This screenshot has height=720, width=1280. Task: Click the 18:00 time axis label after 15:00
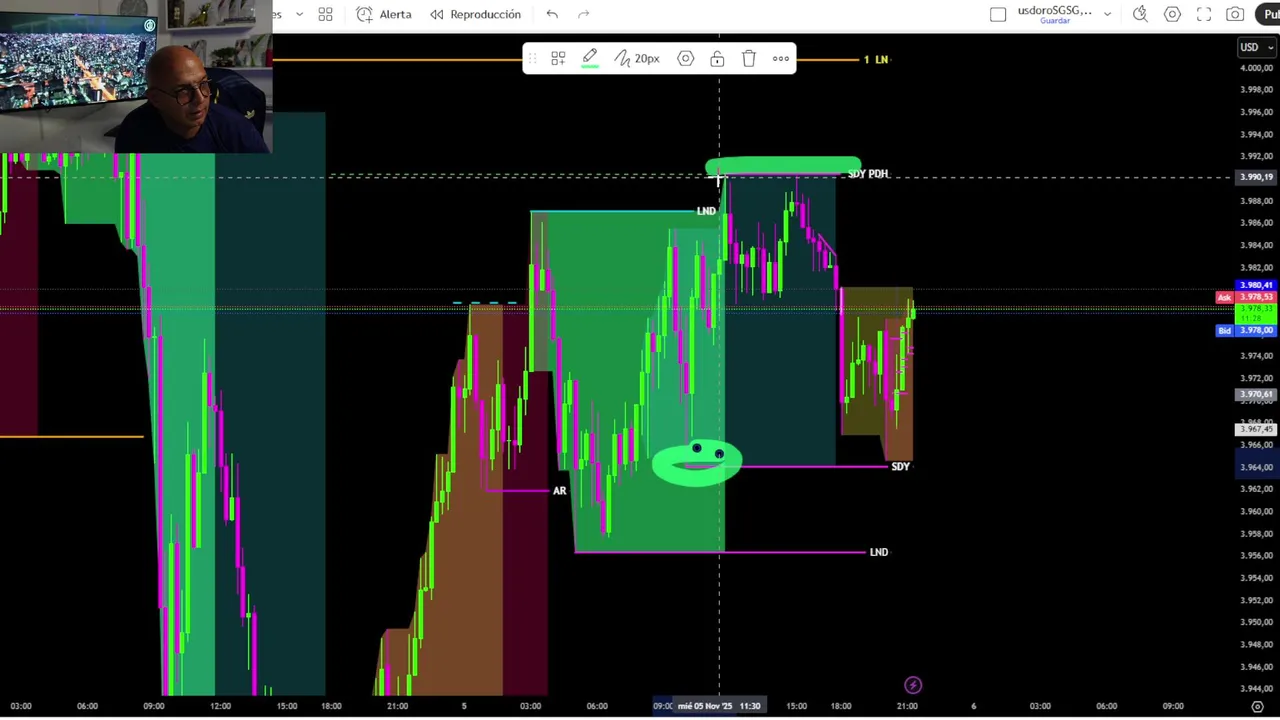pyautogui.click(x=841, y=706)
